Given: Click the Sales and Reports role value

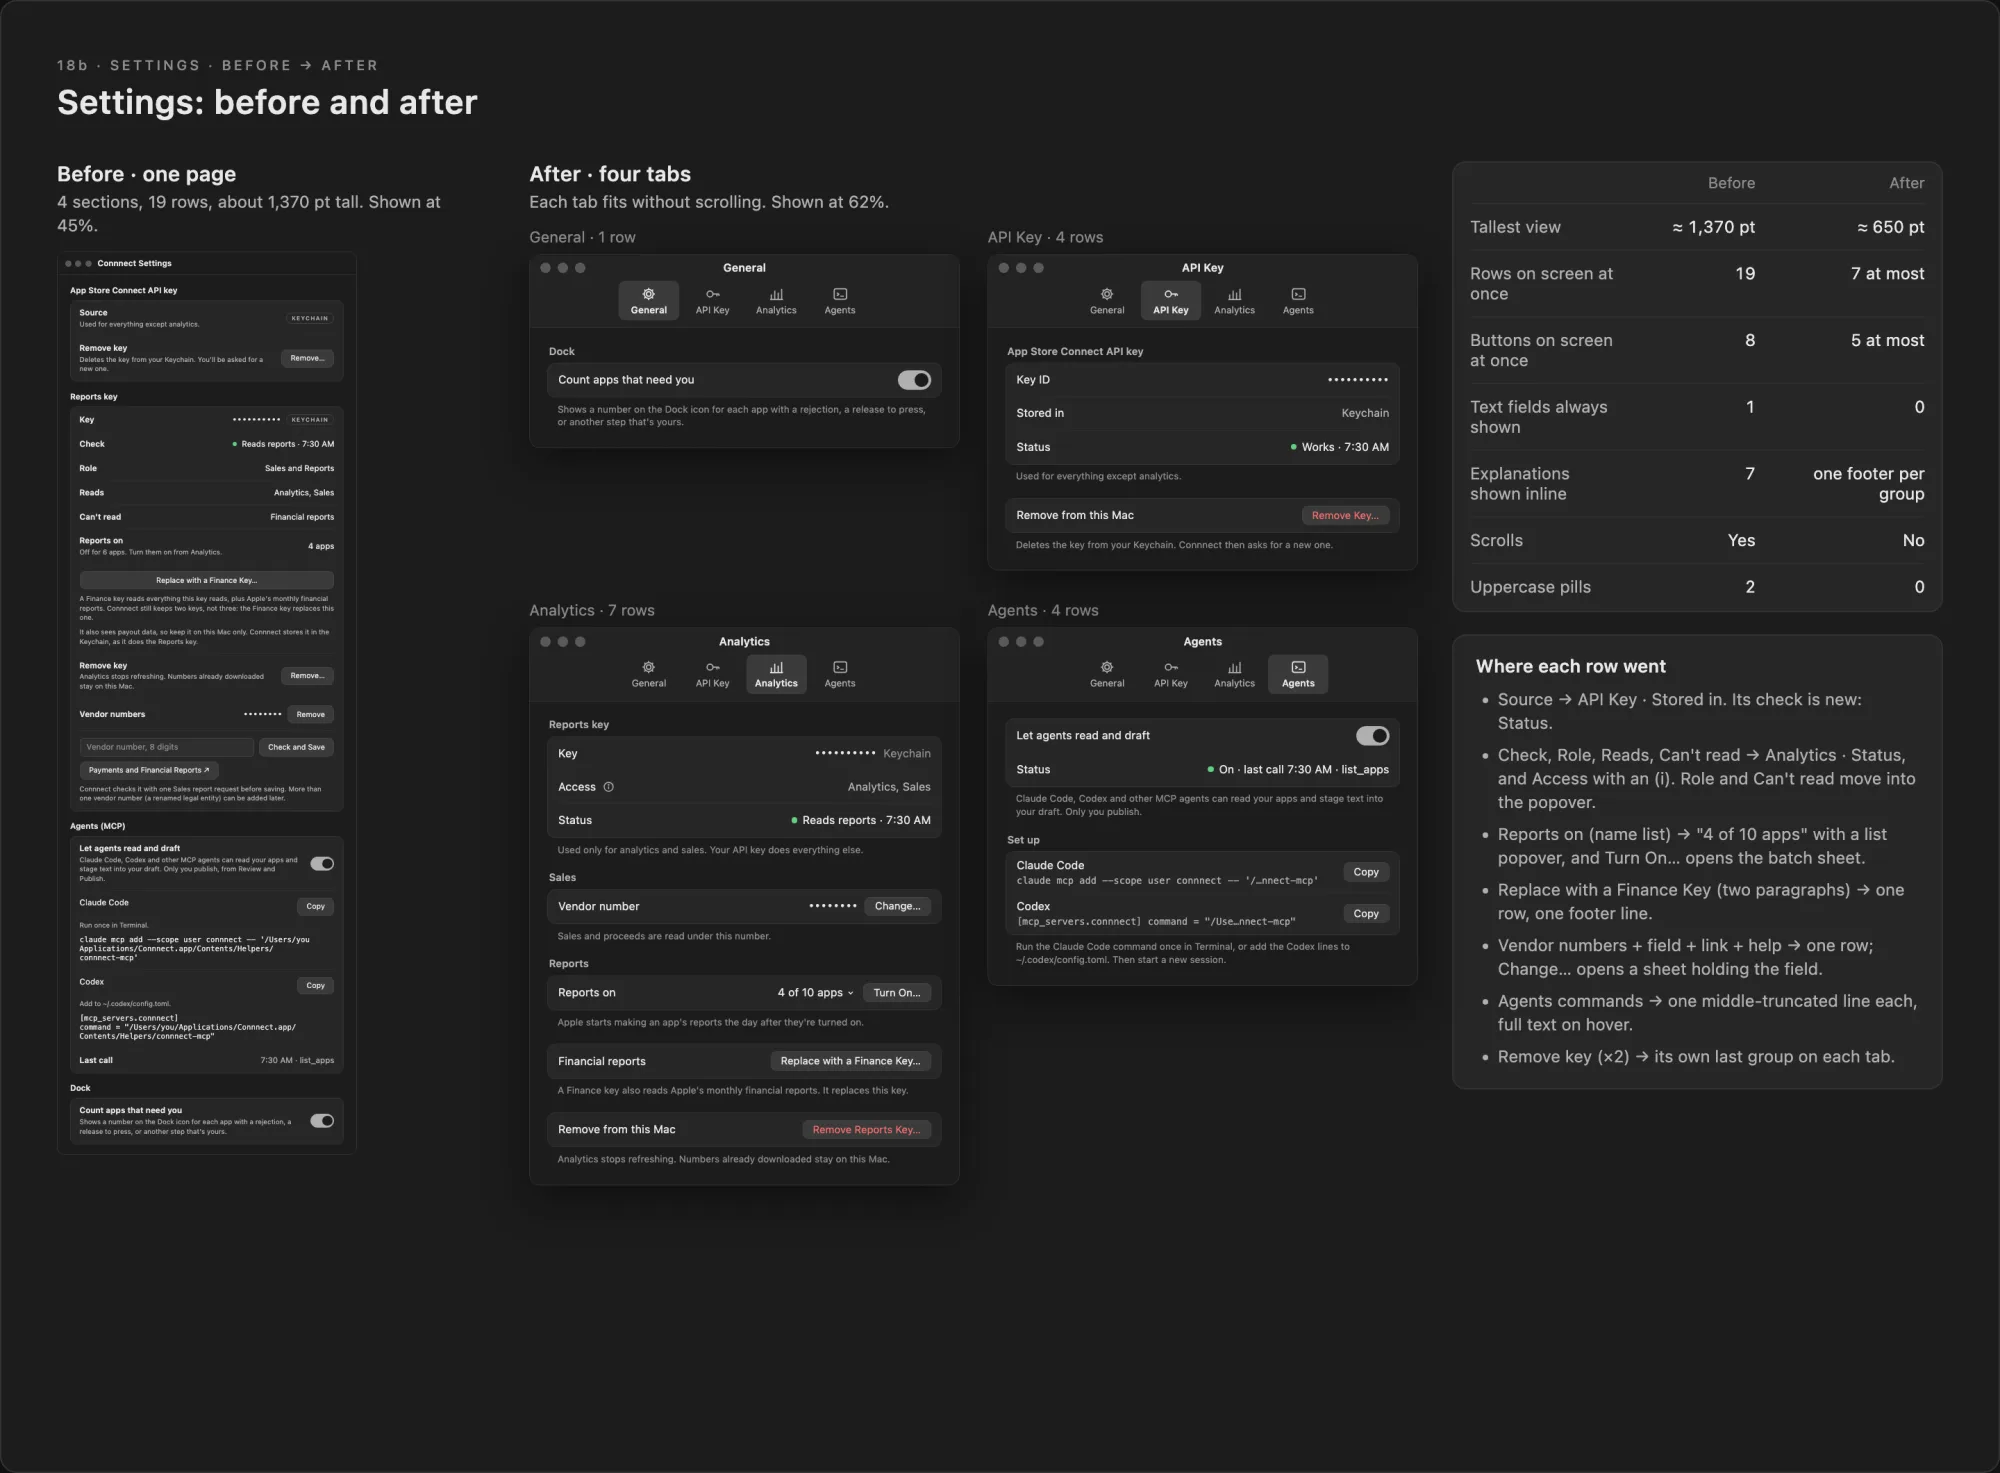Looking at the screenshot, I should pyautogui.click(x=299, y=468).
